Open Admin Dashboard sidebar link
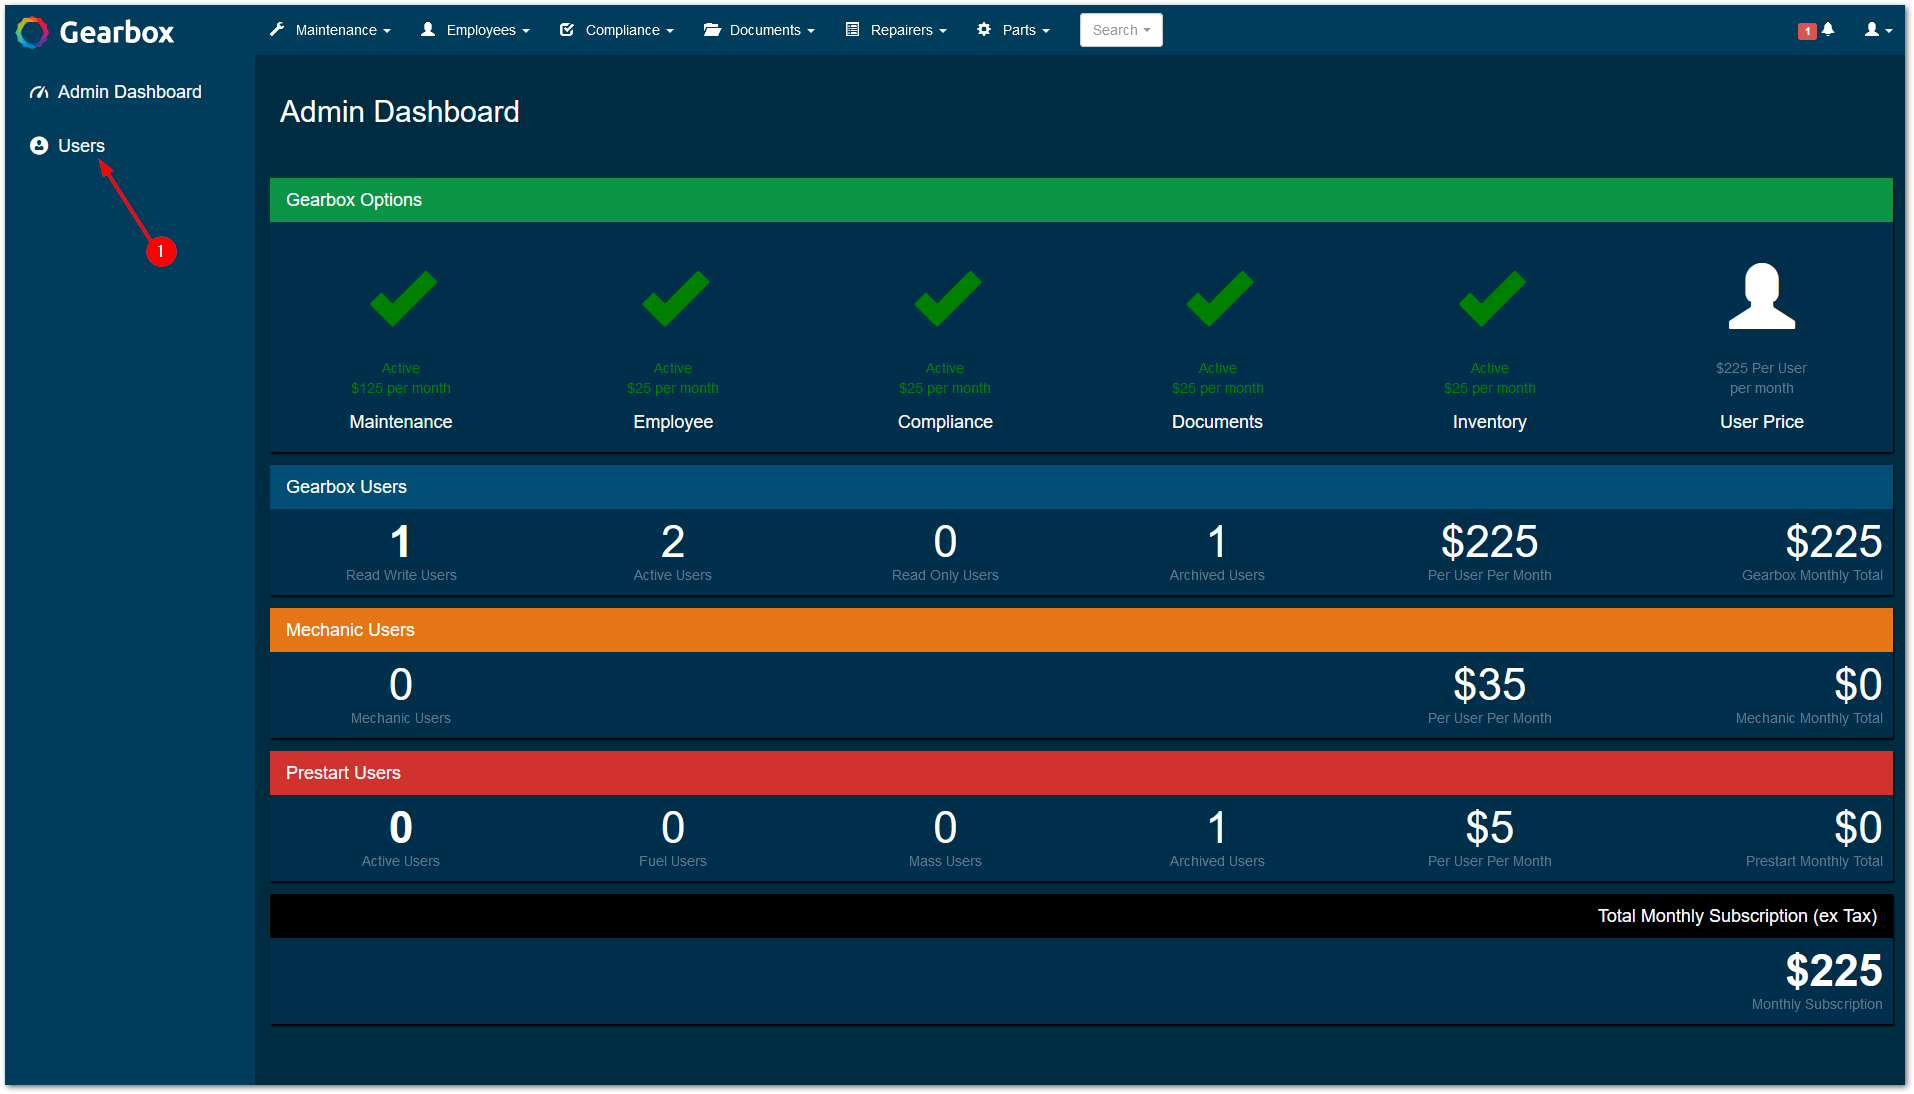 tap(129, 92)
